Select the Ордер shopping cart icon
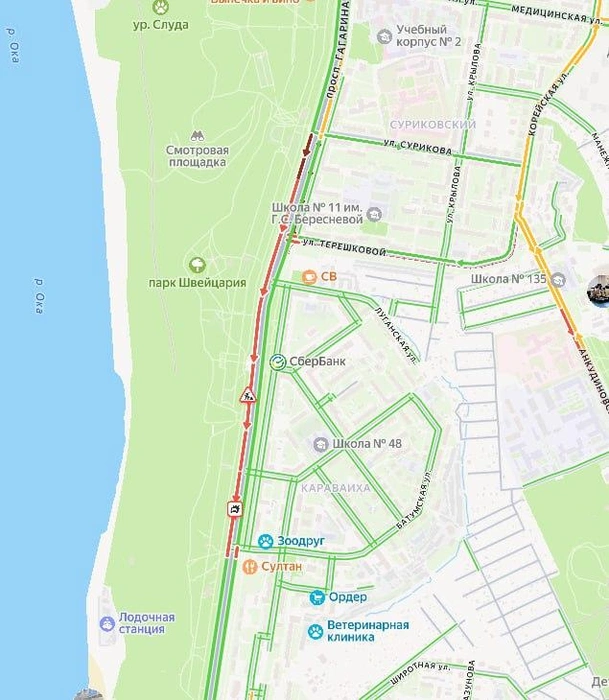 (x=317, y=597)
